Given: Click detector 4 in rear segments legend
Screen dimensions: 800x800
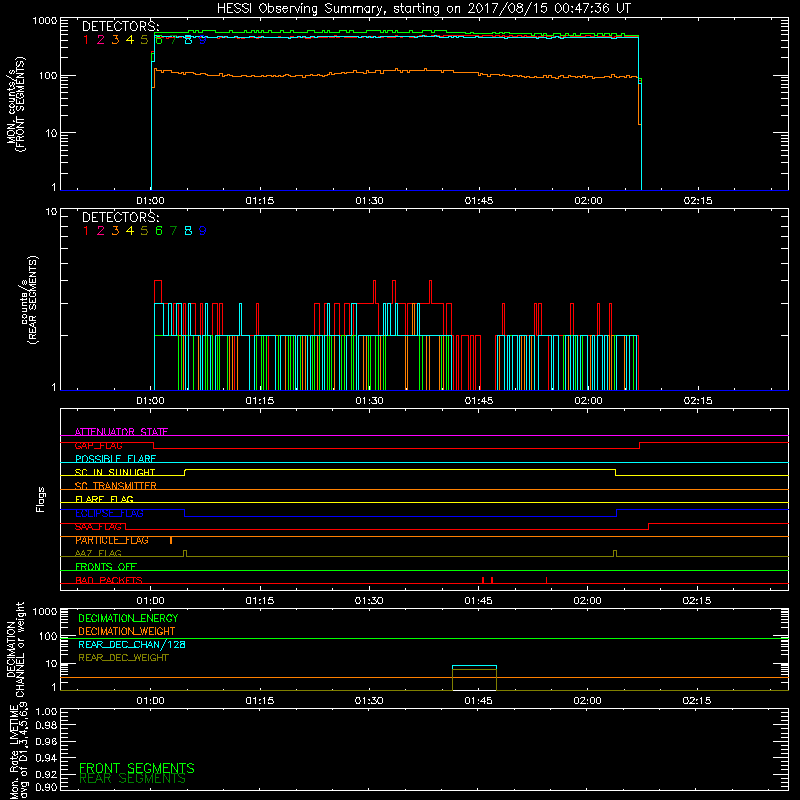Looking at the screenshot, I should click(x=130, y=231).
